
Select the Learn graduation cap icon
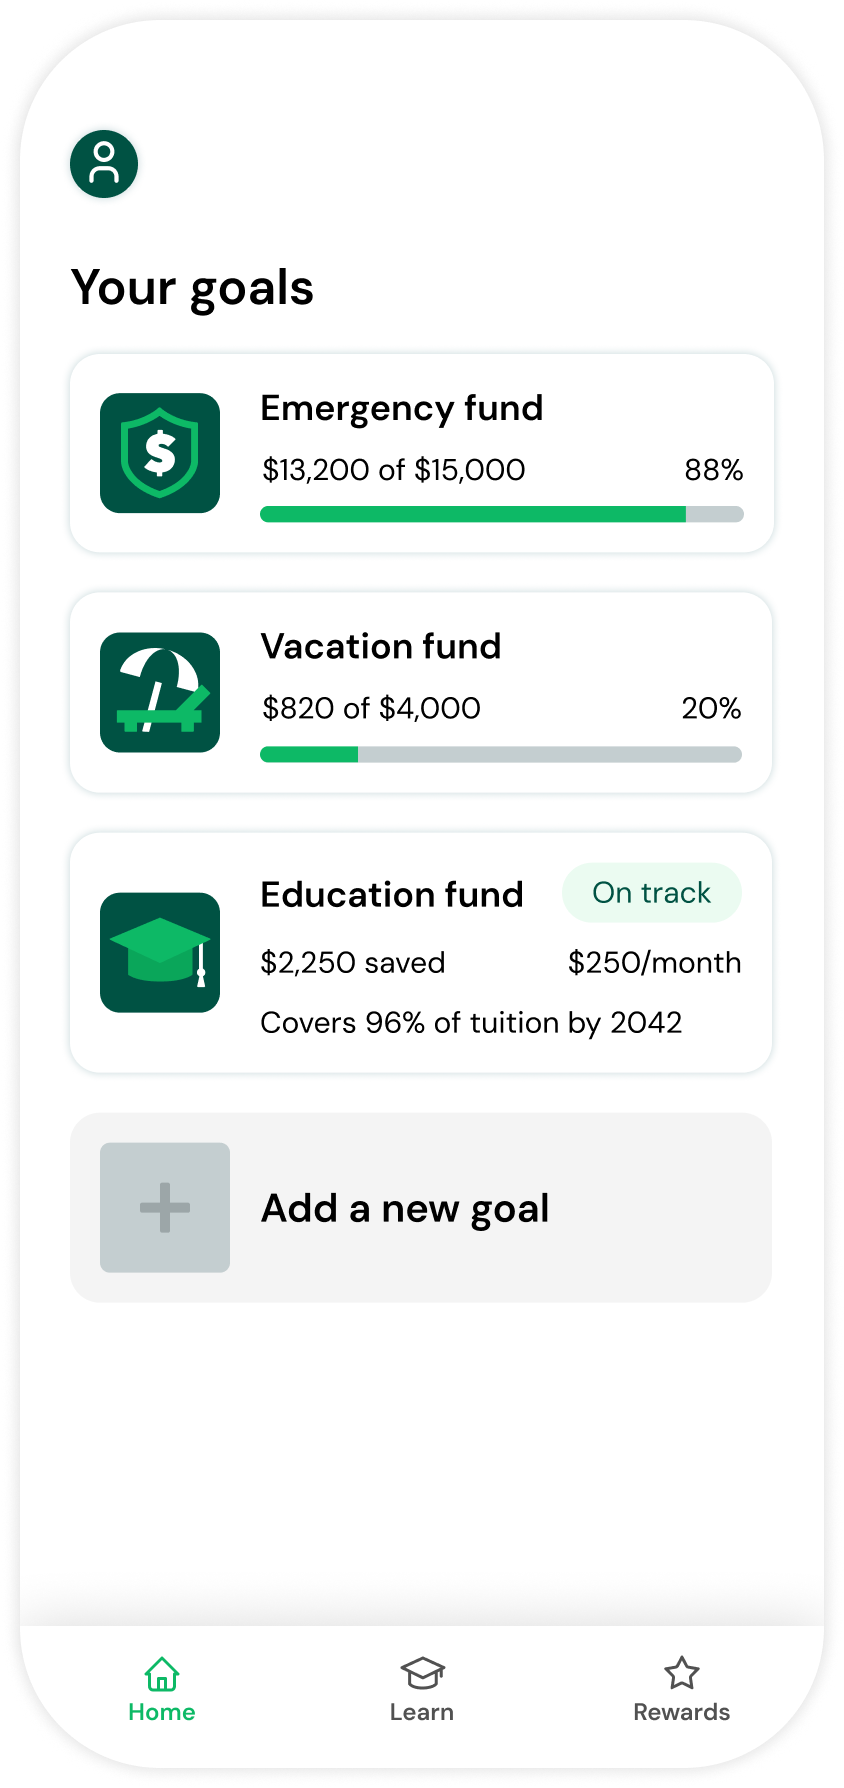point(422,1673)
